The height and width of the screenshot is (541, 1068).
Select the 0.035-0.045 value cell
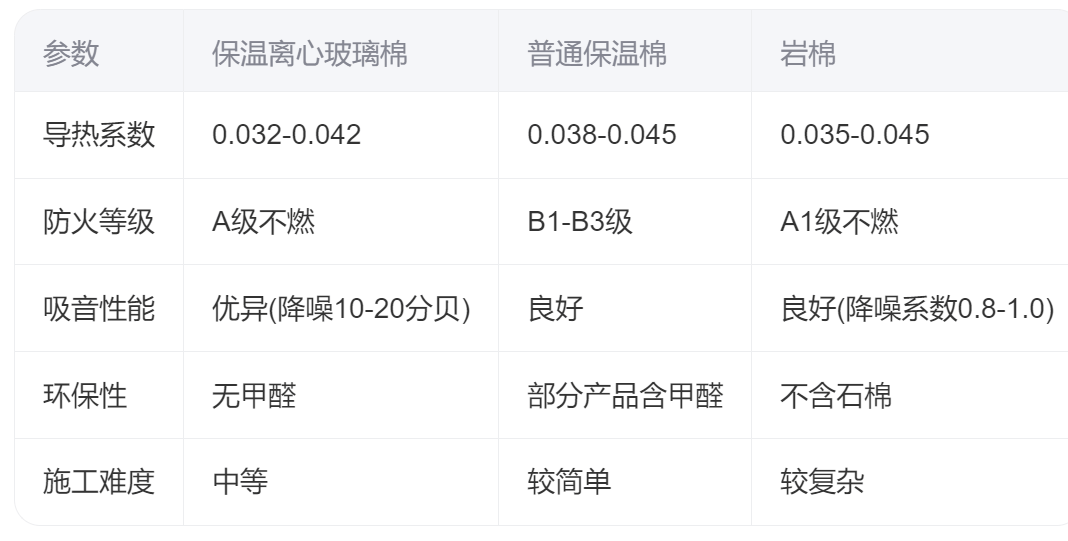(855, 135)
